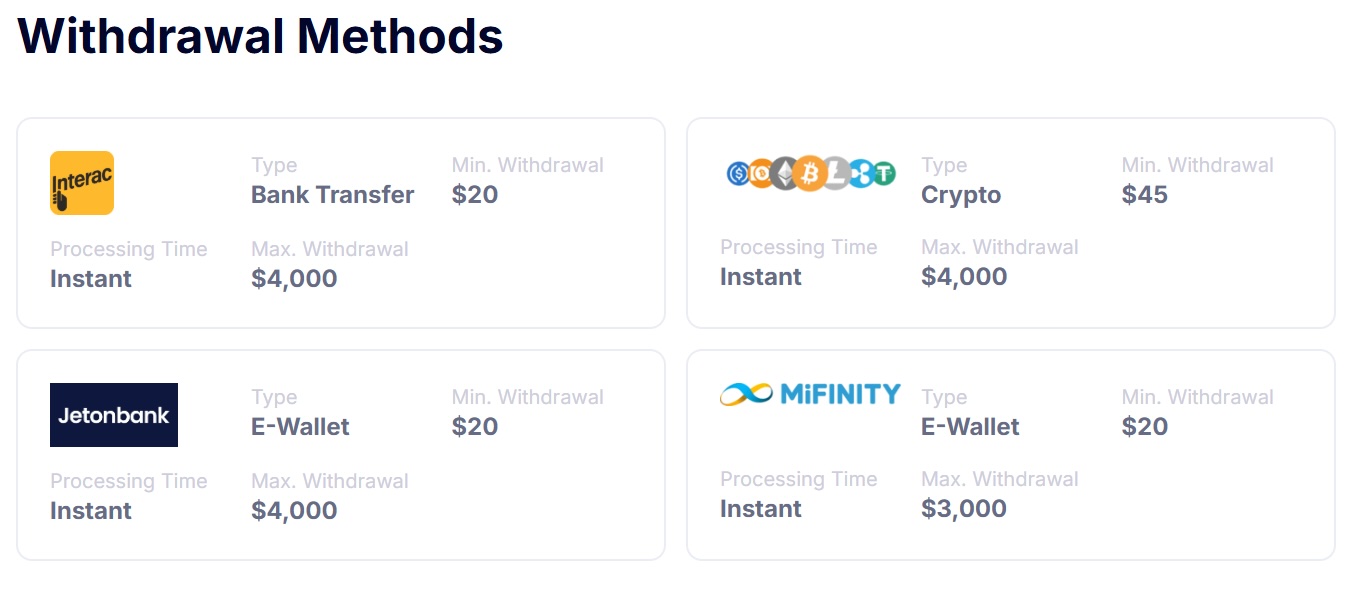Click the $45 minimum withdrawal value
Image resolution: width=1353 pixels, height=602 pixels.
click(x=1145, y=194)
